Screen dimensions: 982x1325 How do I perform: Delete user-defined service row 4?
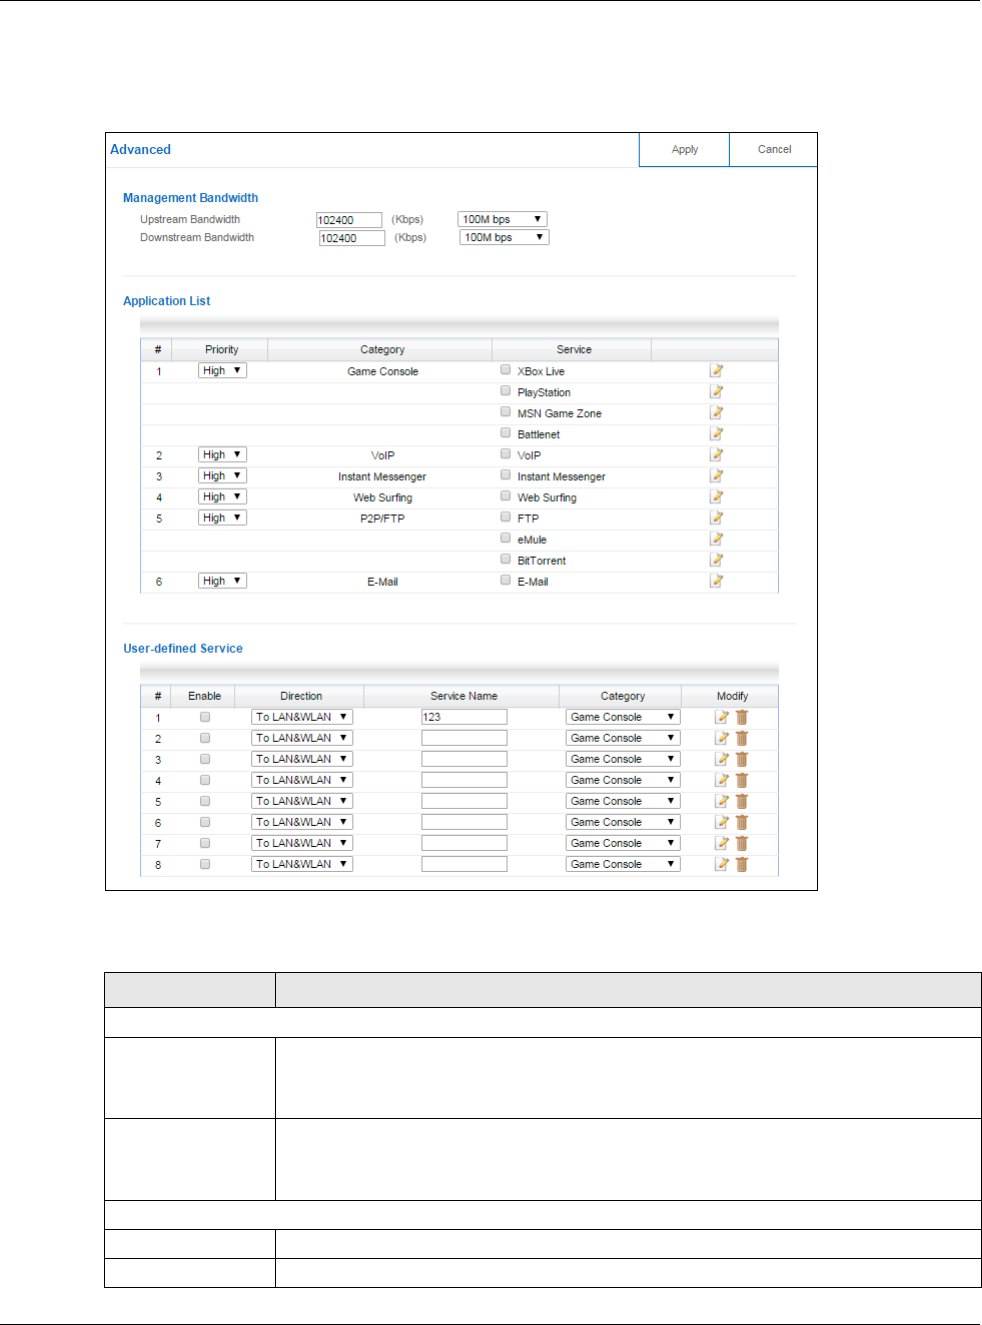click(x=742, y=780)
